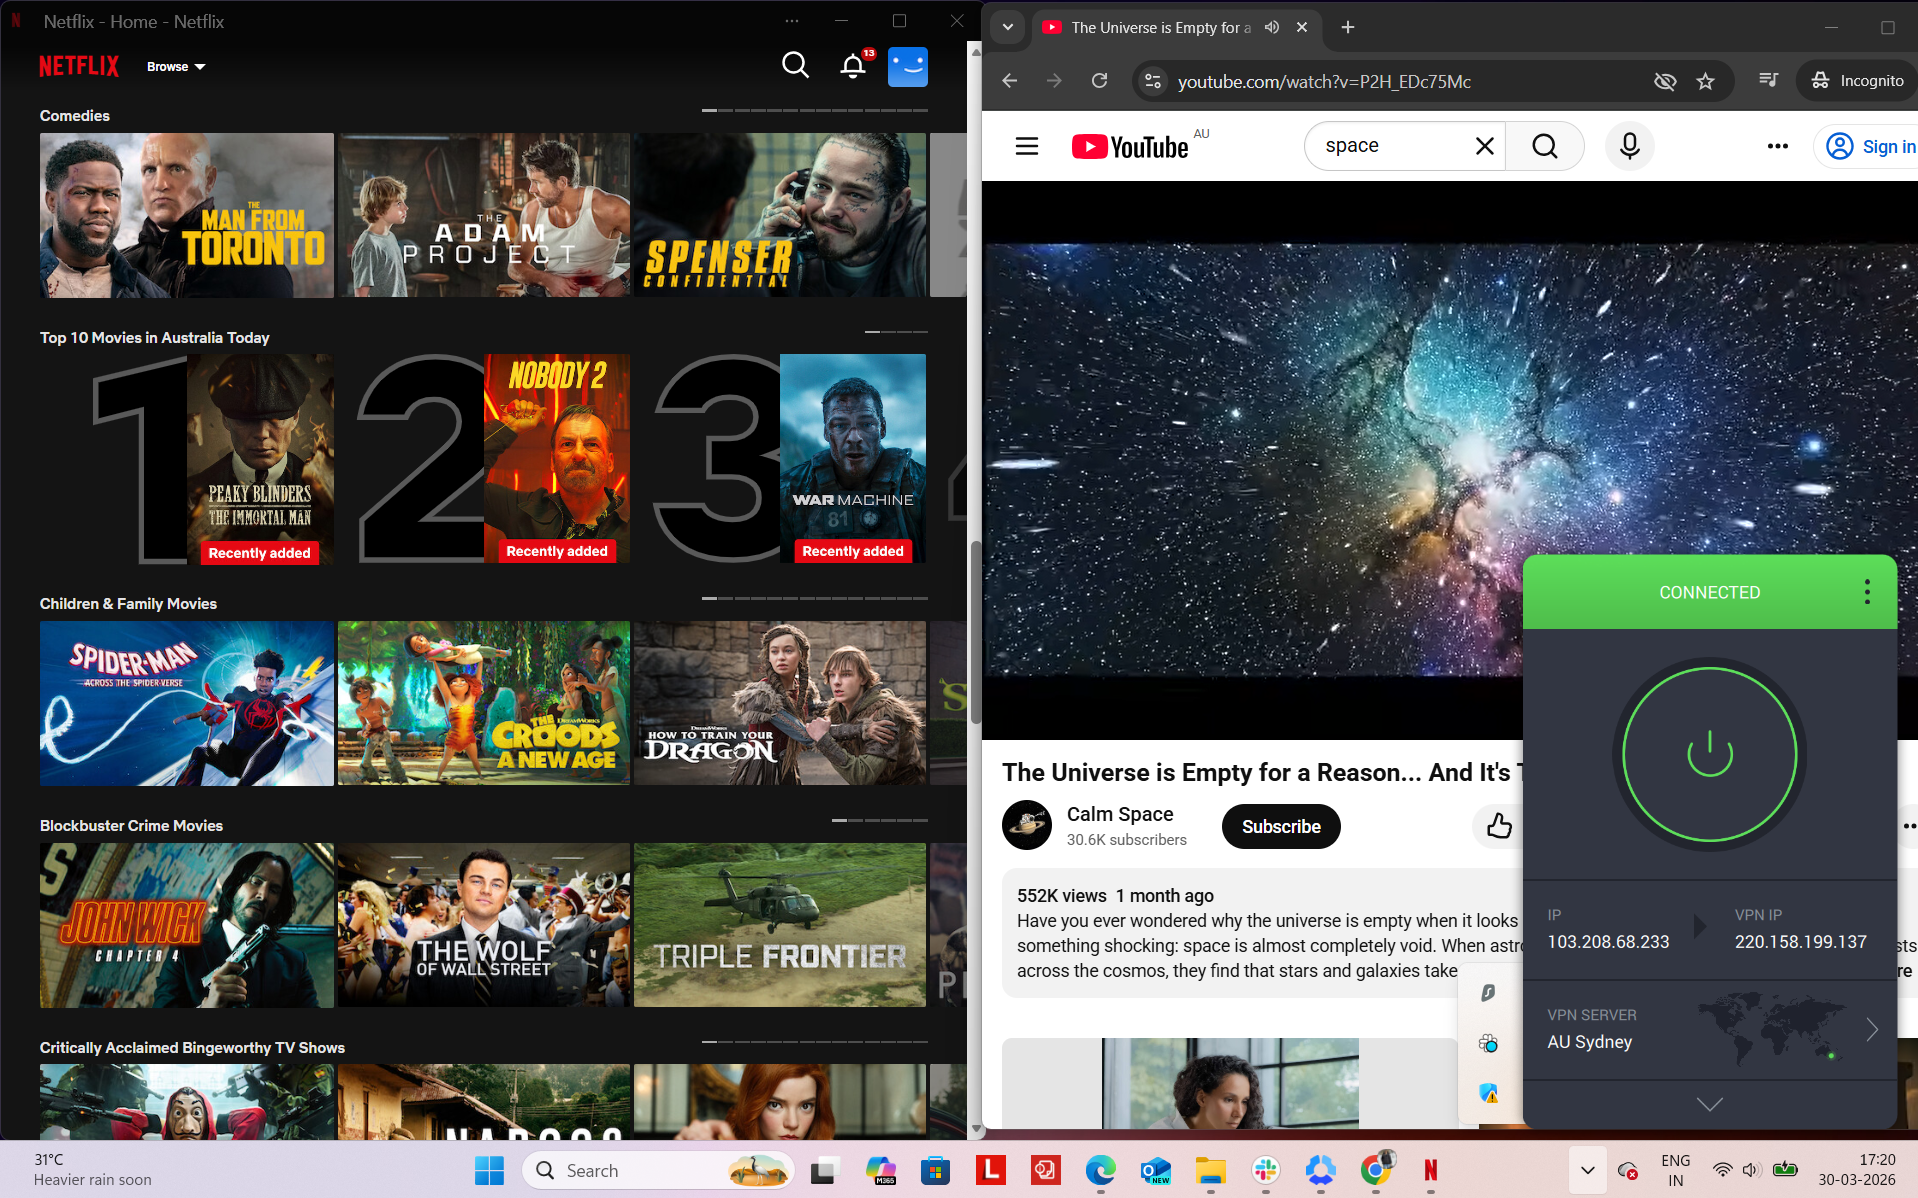The height and width of the screenshot is (1198, 1918).
Task: Sign in to YouTube
Action: [1875, 146]
